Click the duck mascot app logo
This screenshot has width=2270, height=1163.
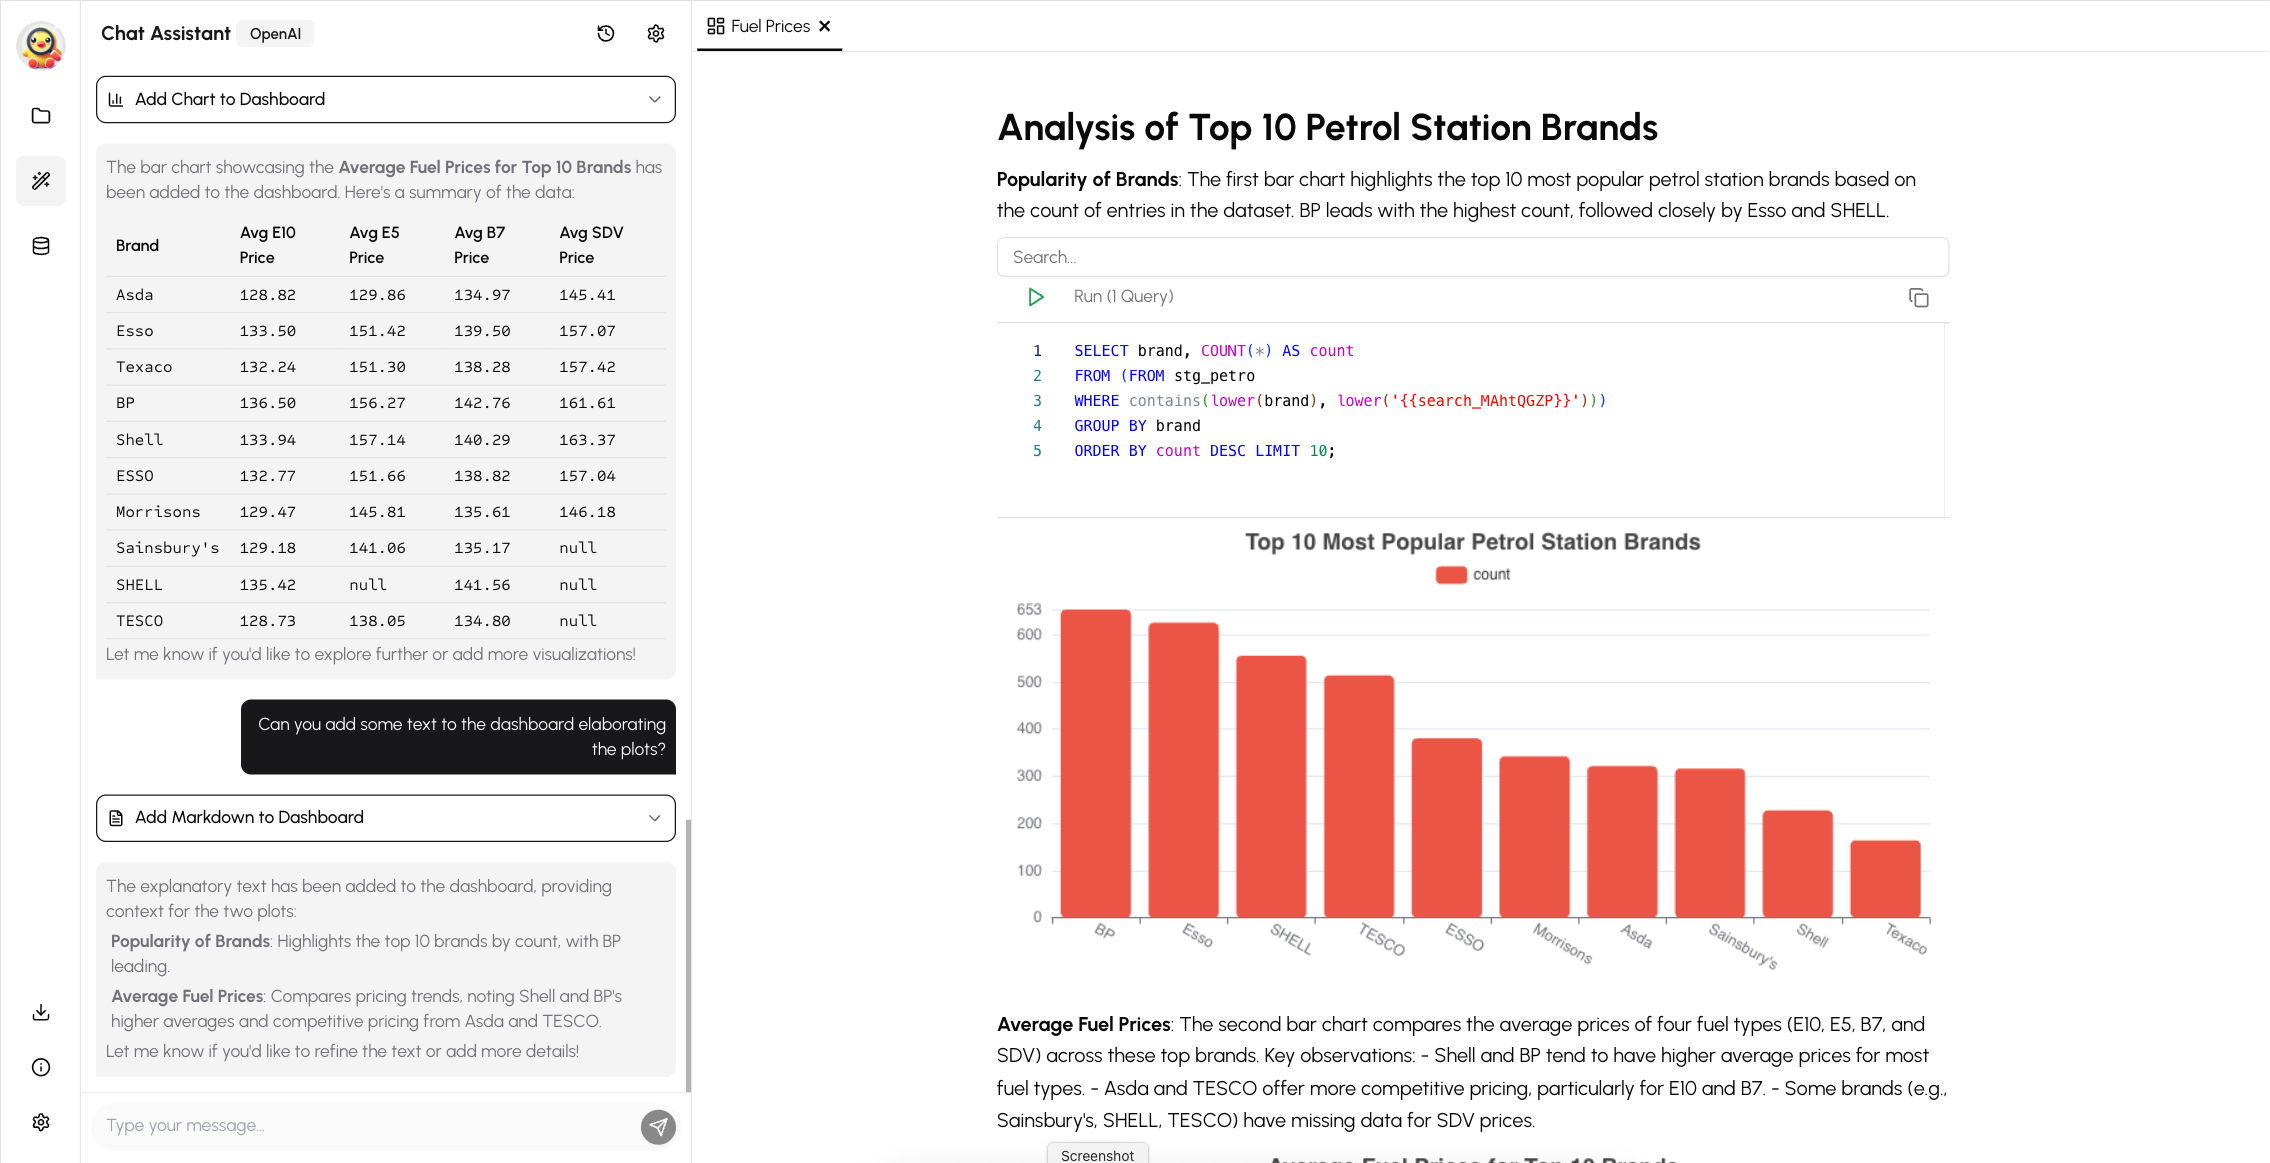coord(41,46)
